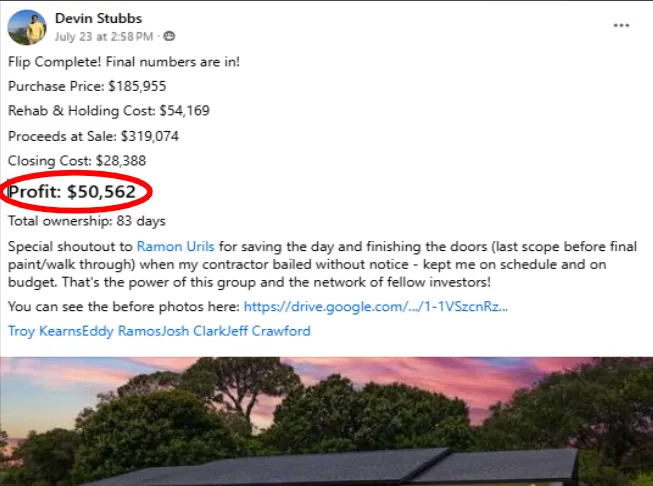This screenshot has height=486, width=653.
Task: Click the circled Profit: $50,562 text
Action: click(x=72, y=192)
